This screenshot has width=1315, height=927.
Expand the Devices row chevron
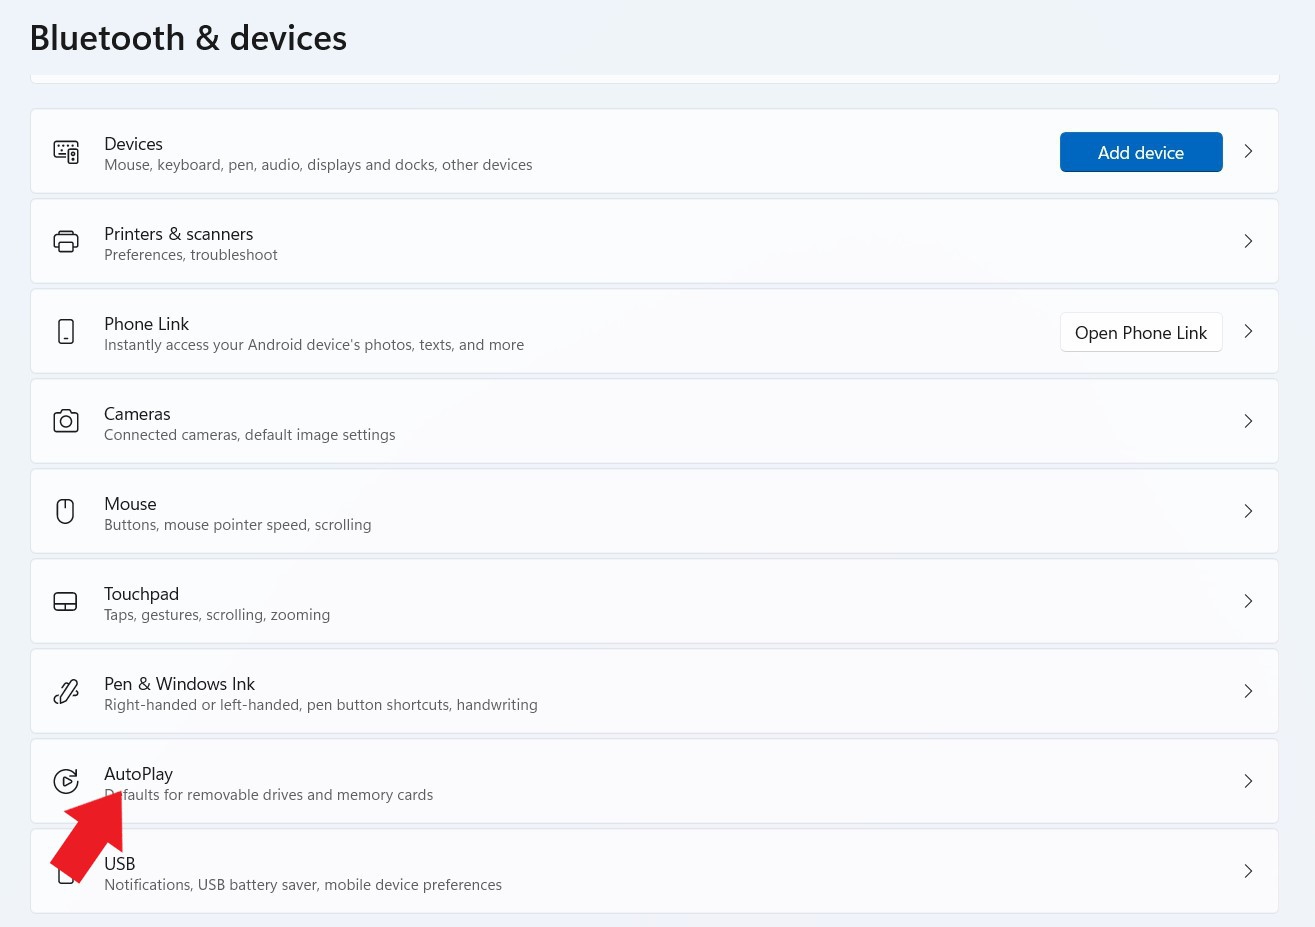click(x=1248, y=151)
